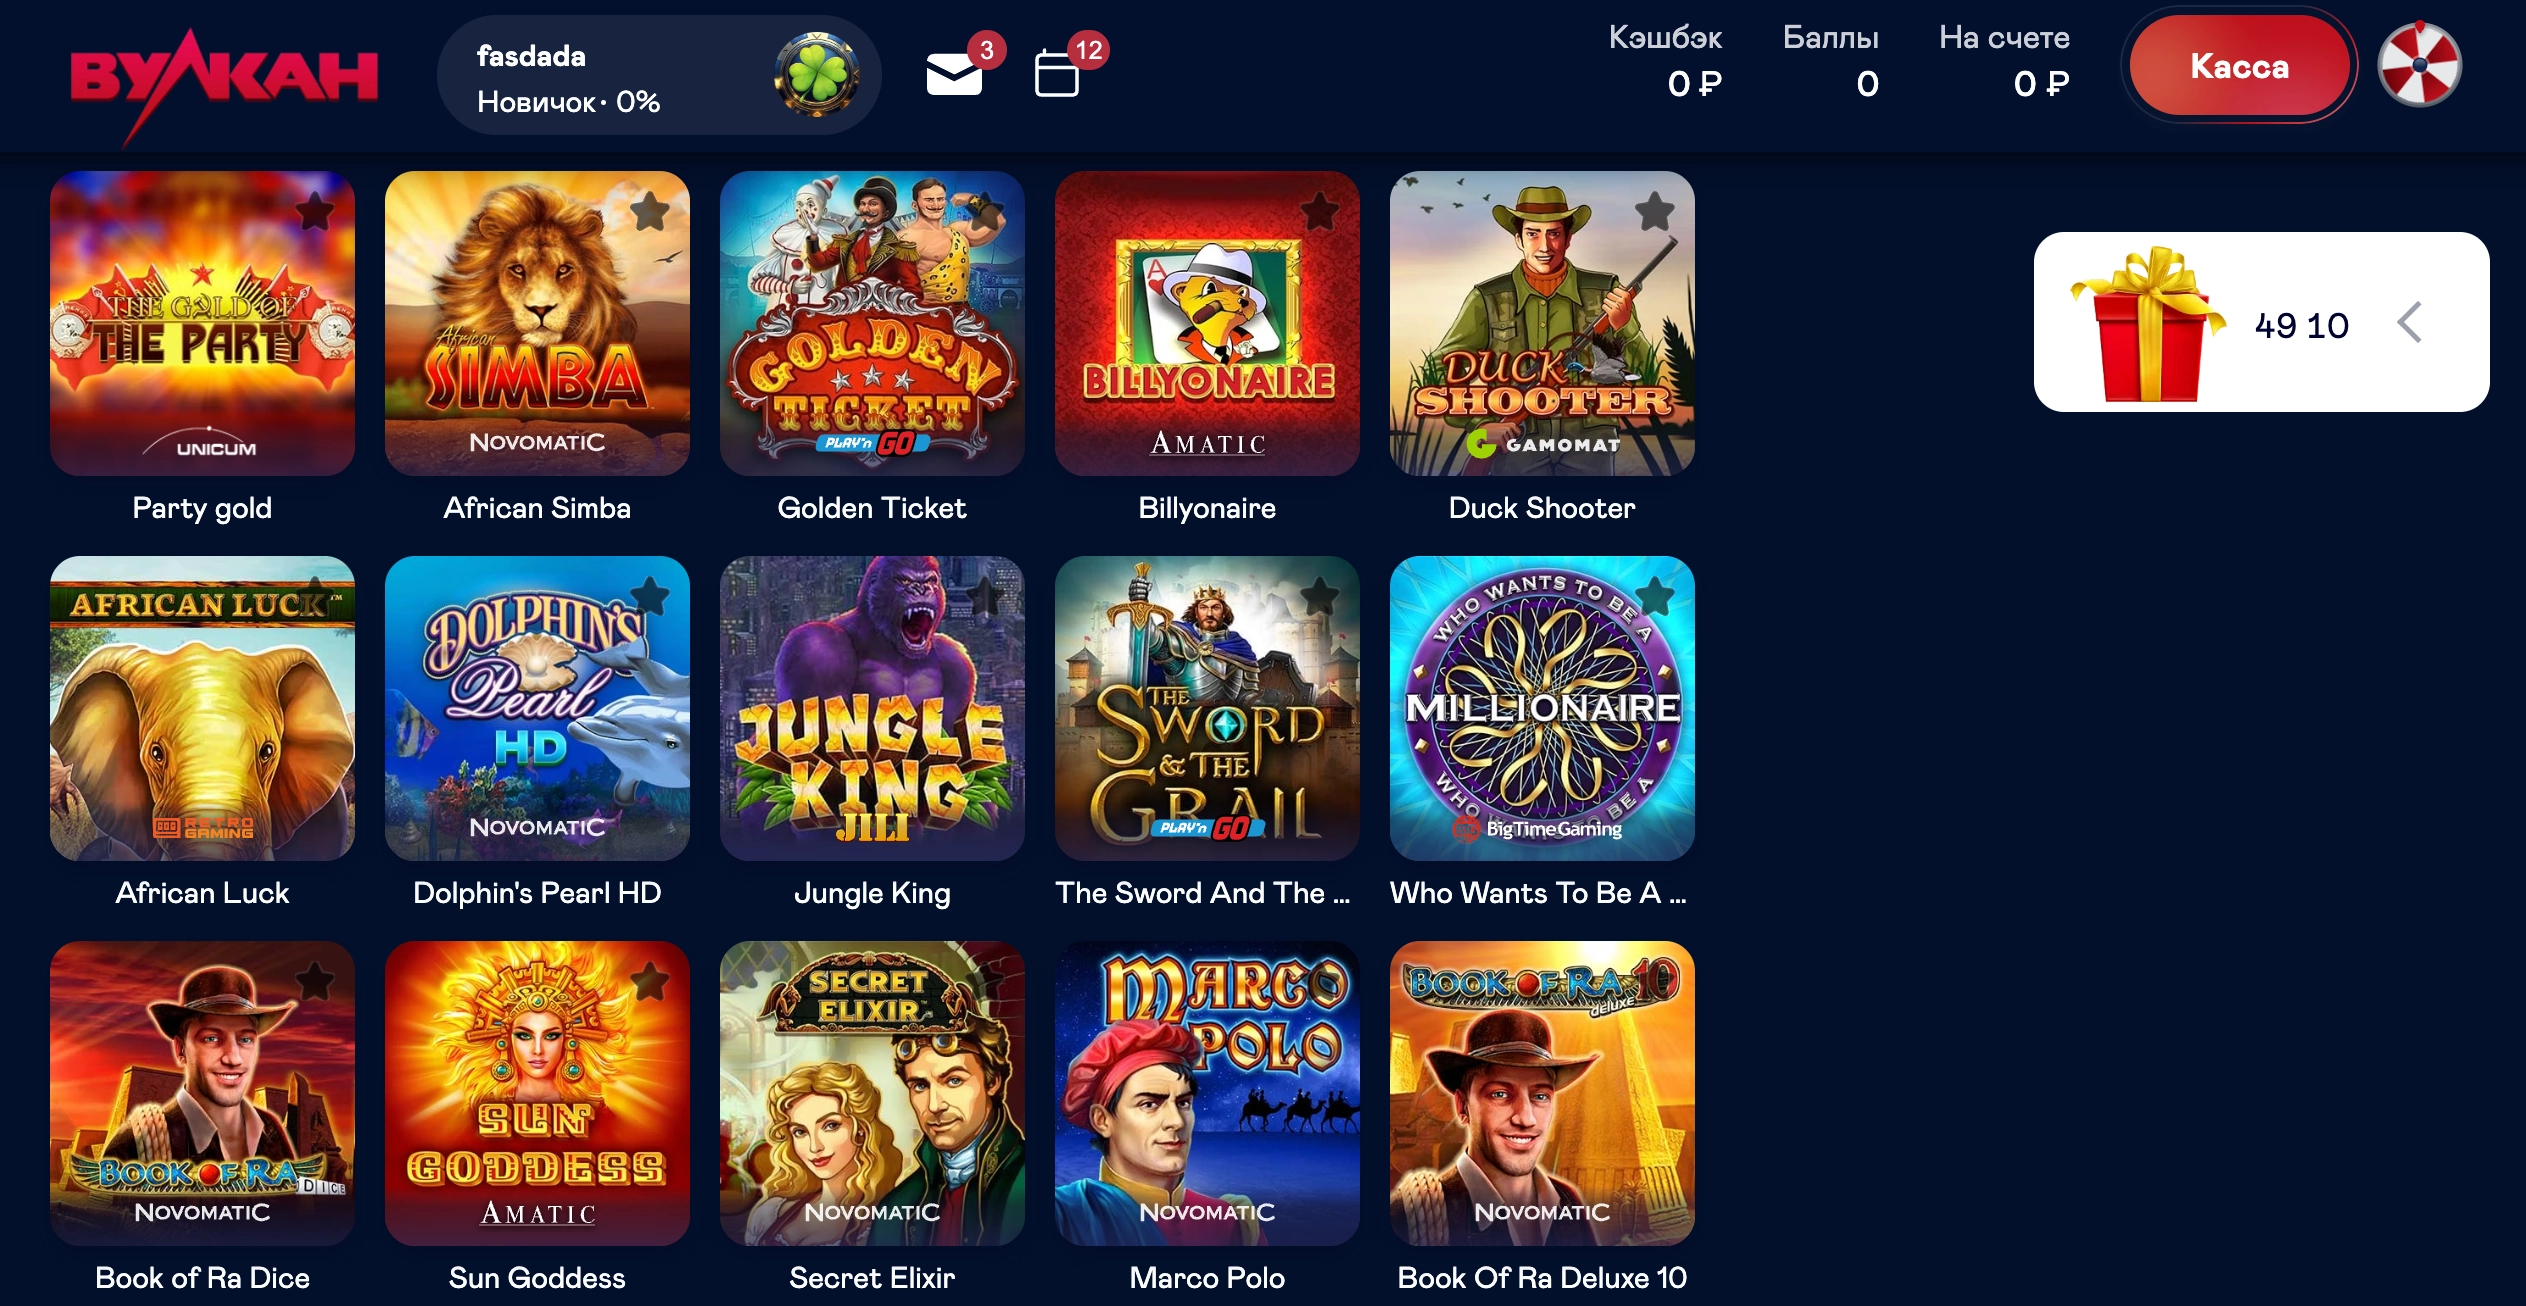Click the Vulkan logo
The image size is (2526, 1306).
point(223,80)
